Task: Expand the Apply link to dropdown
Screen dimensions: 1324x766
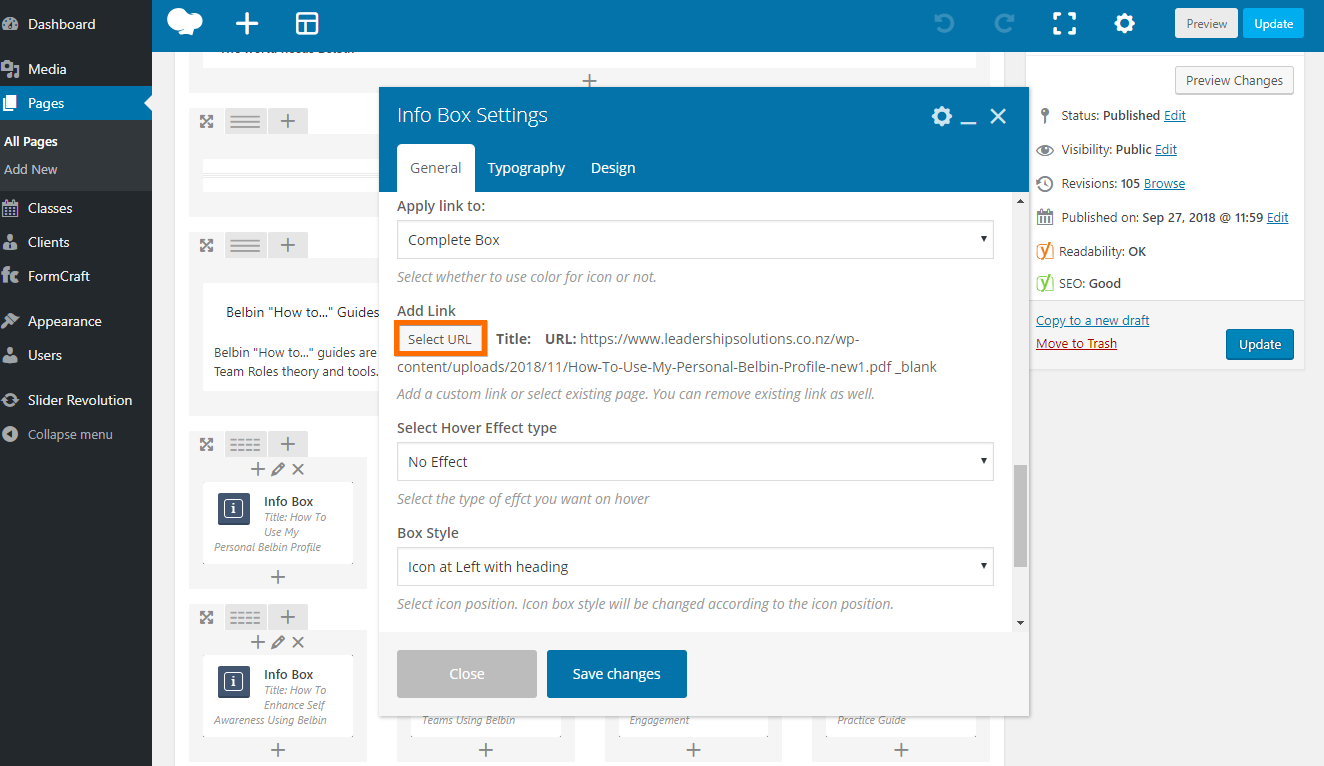Action: [x=695, y=240]
